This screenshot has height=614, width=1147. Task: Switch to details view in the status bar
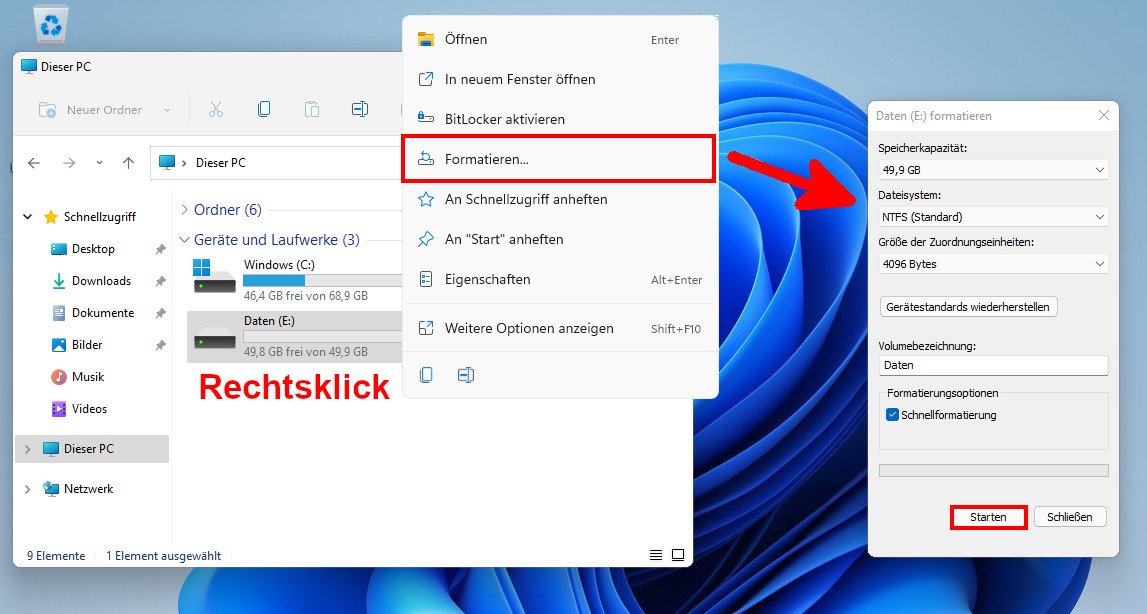click(x=656, y=554)
